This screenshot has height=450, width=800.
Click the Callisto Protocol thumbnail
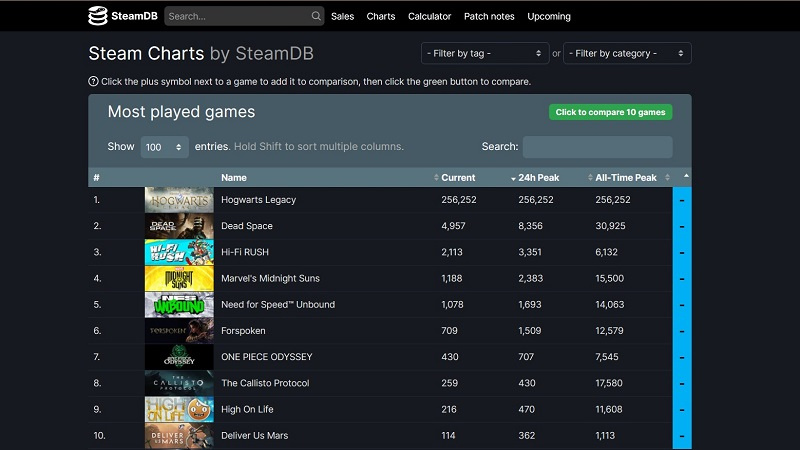179,383
